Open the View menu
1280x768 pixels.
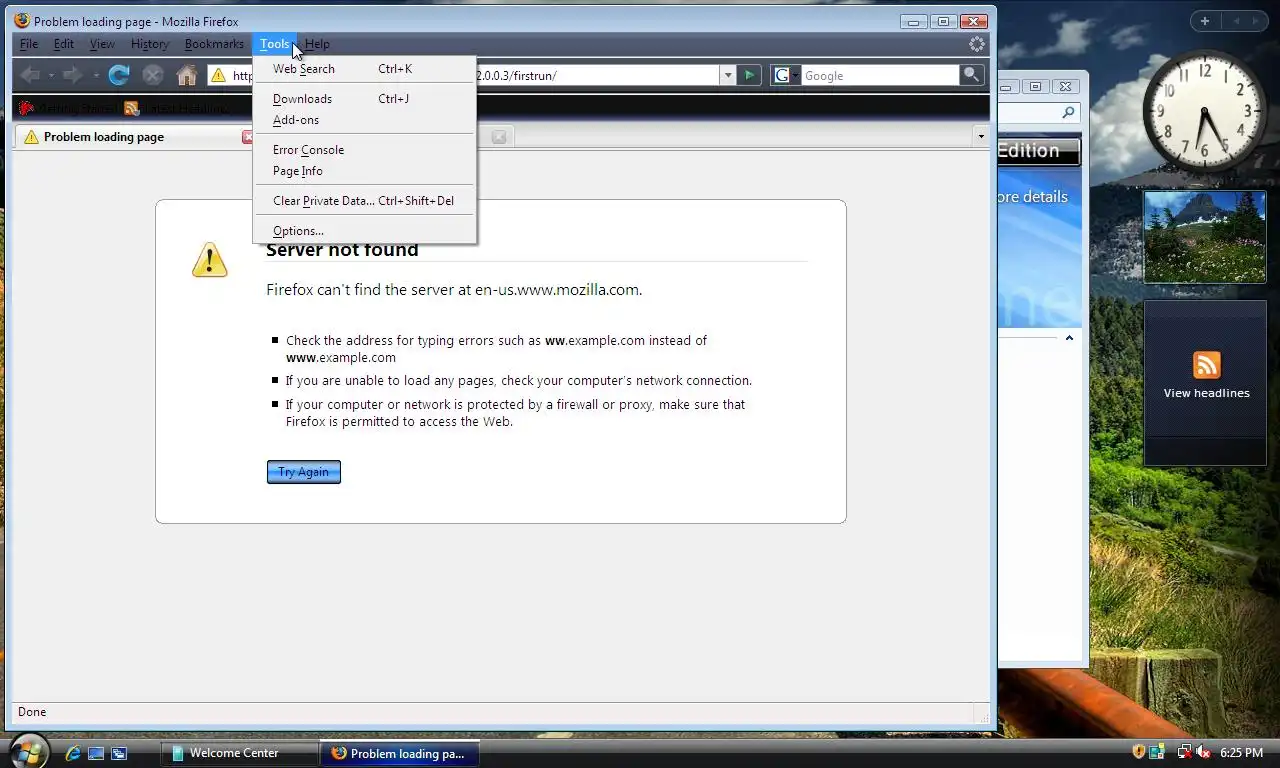tap(102, 44)
